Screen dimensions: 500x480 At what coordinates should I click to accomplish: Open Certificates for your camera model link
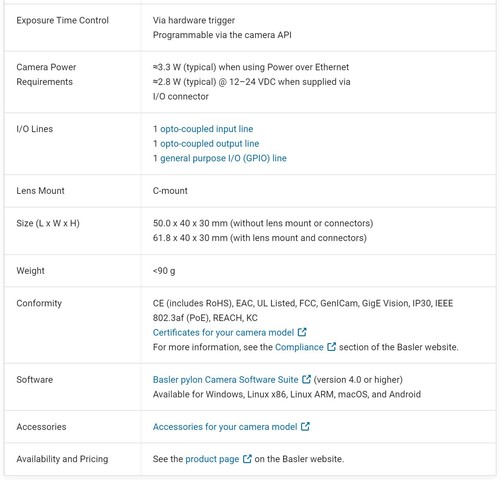[x=223, y=332]
